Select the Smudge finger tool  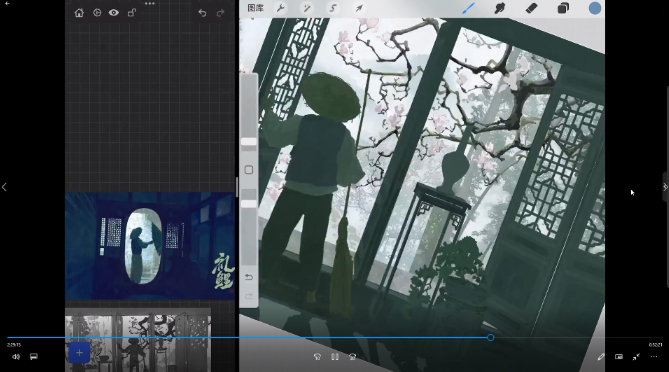click(500, 8)
